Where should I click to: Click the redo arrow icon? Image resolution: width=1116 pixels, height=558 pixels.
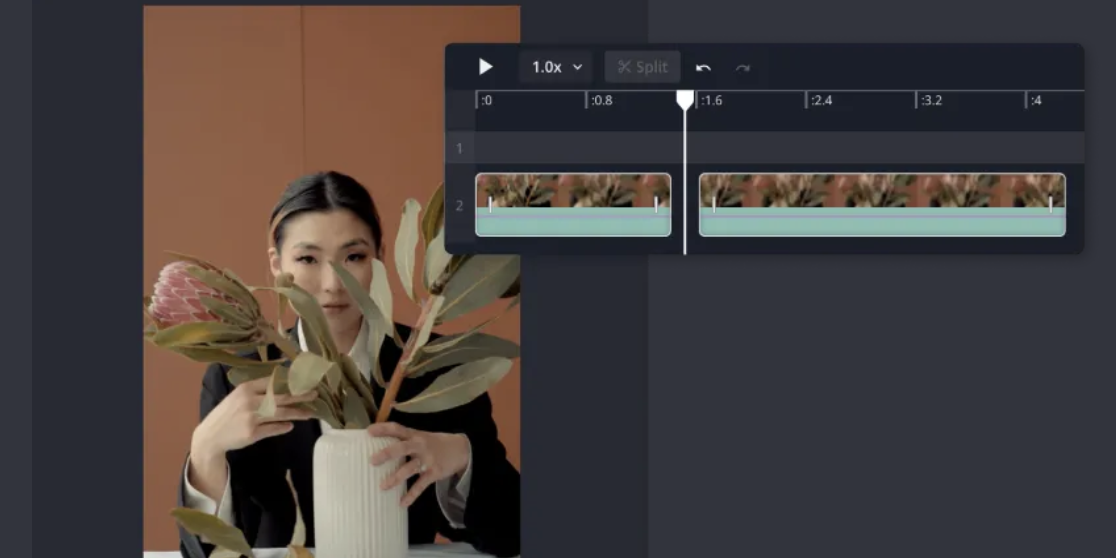point(743,68)
